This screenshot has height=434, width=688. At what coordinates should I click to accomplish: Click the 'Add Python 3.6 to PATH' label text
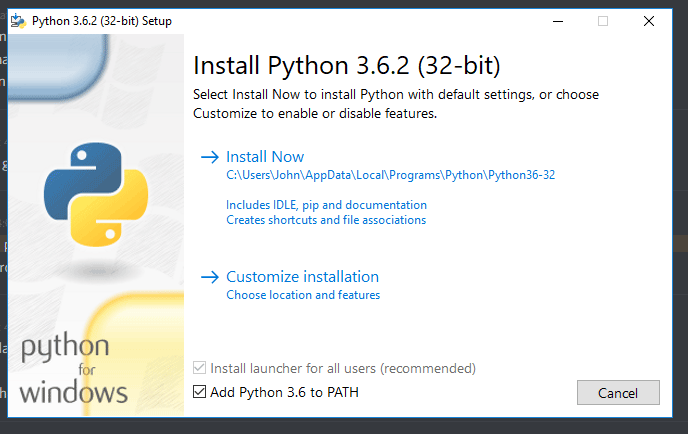(x=284, y=392)
